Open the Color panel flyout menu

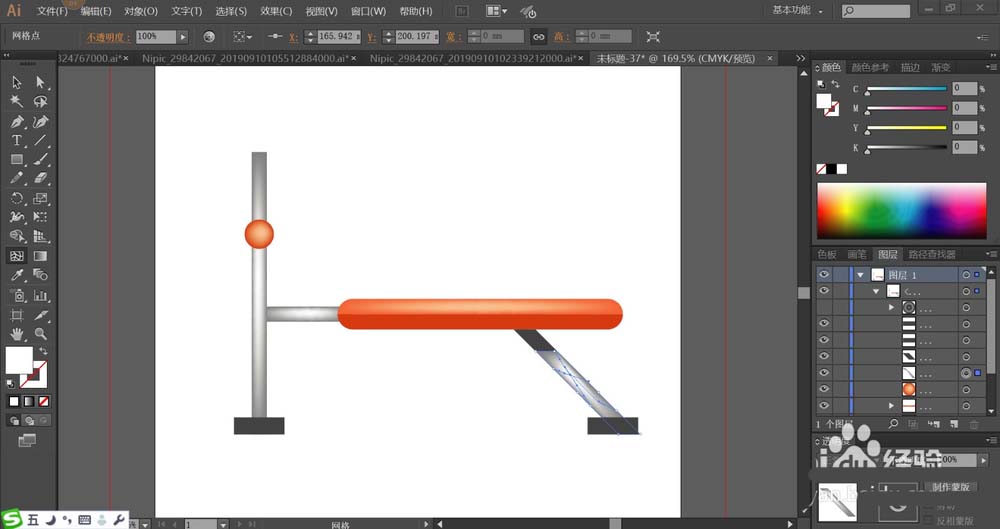coord(990,67)
